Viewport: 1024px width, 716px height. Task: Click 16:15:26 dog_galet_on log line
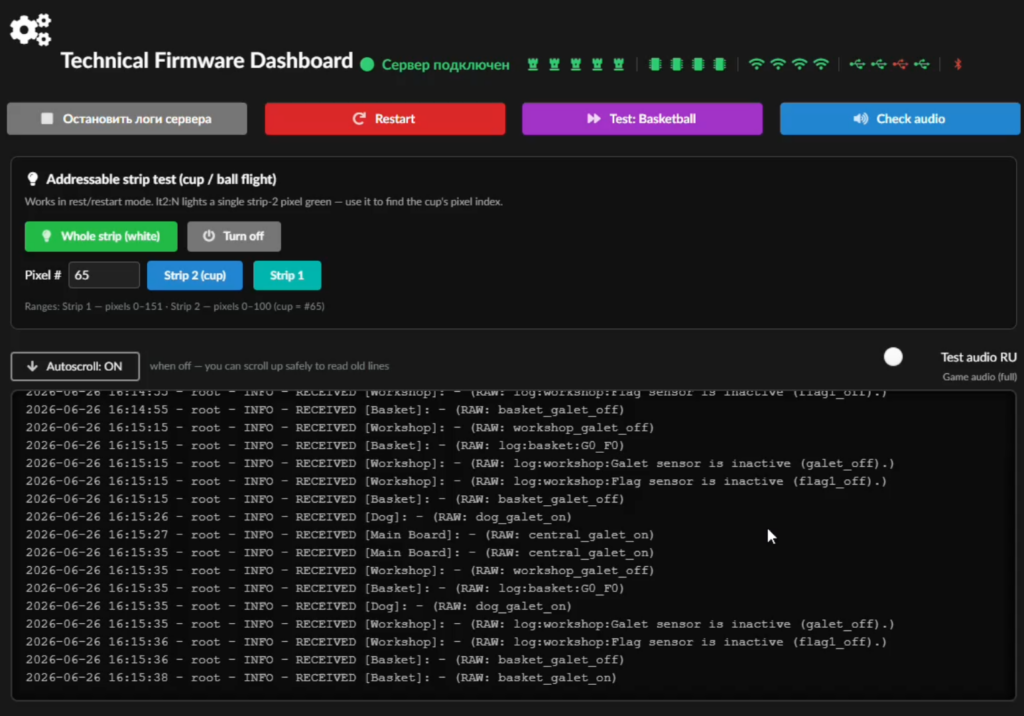coord(298,517)
